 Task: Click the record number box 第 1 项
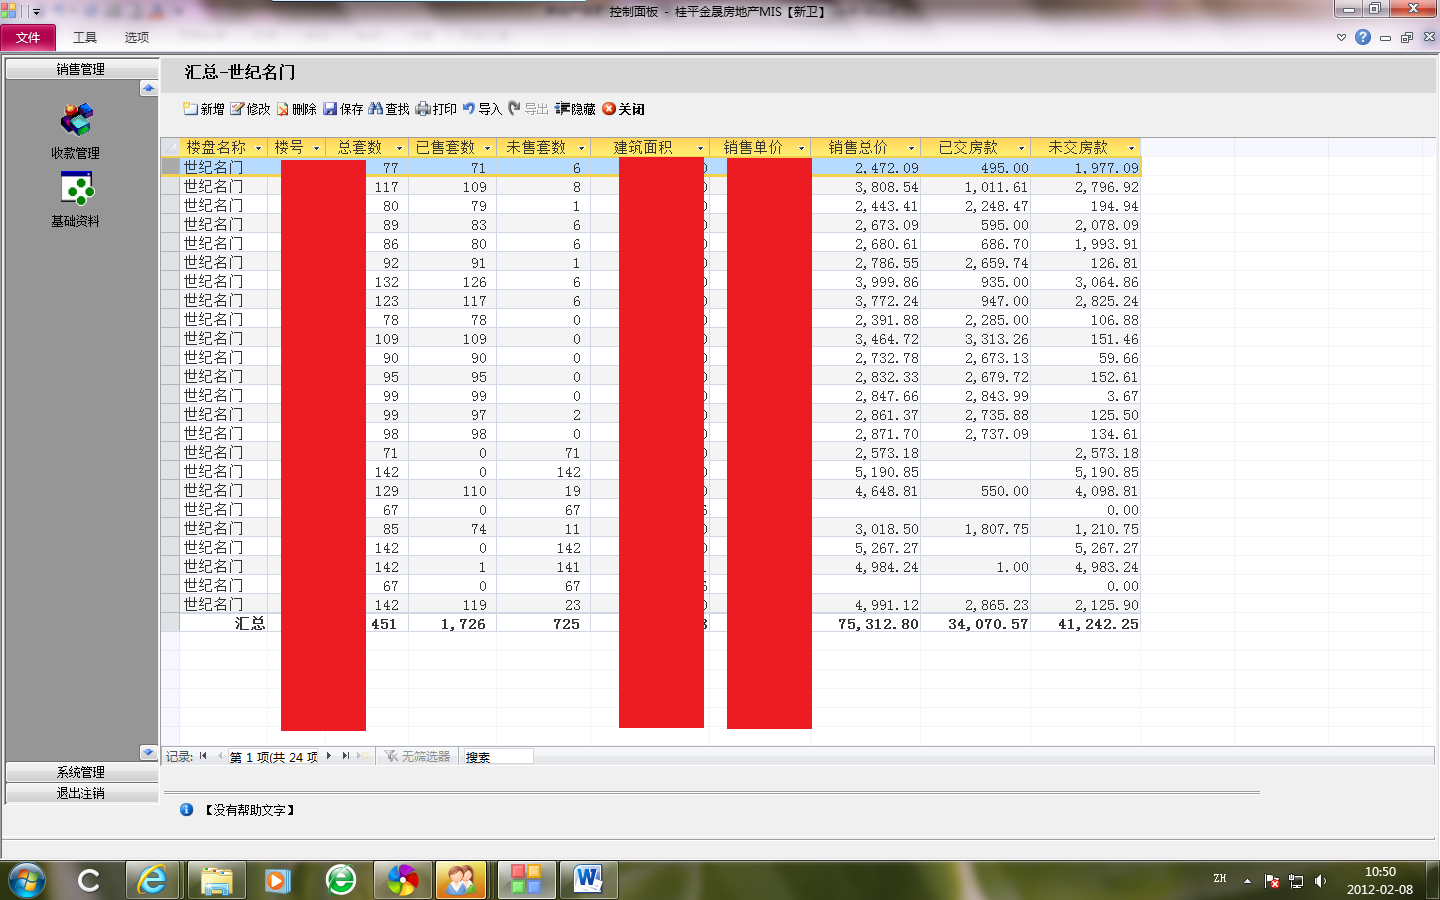pyautogui.click(x=275, y=757)
